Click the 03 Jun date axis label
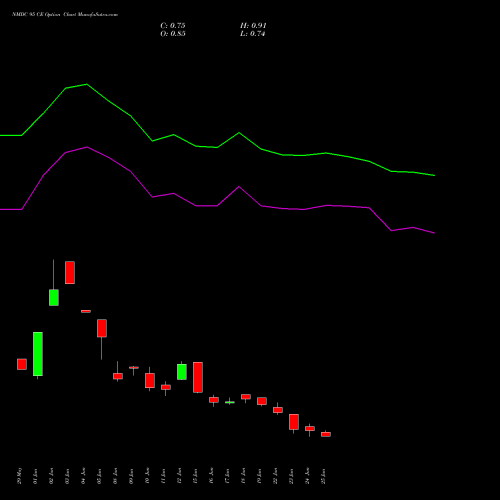The image size is (500, 500). 67,476
